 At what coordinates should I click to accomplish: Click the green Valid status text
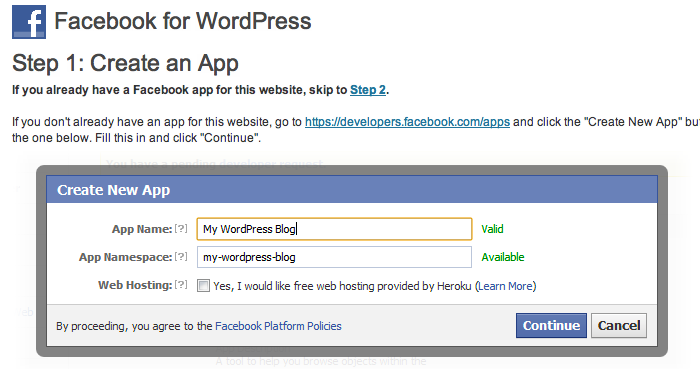[x=492, y=229]
